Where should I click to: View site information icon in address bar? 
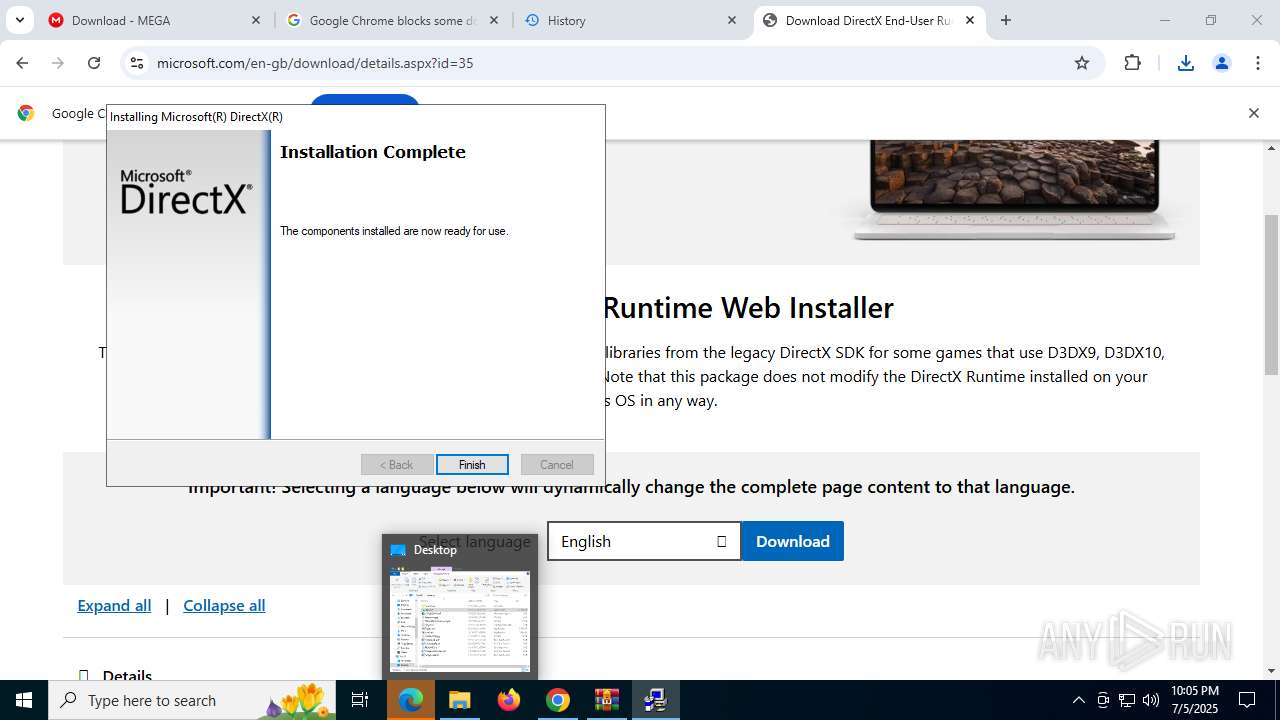point(137,63)
